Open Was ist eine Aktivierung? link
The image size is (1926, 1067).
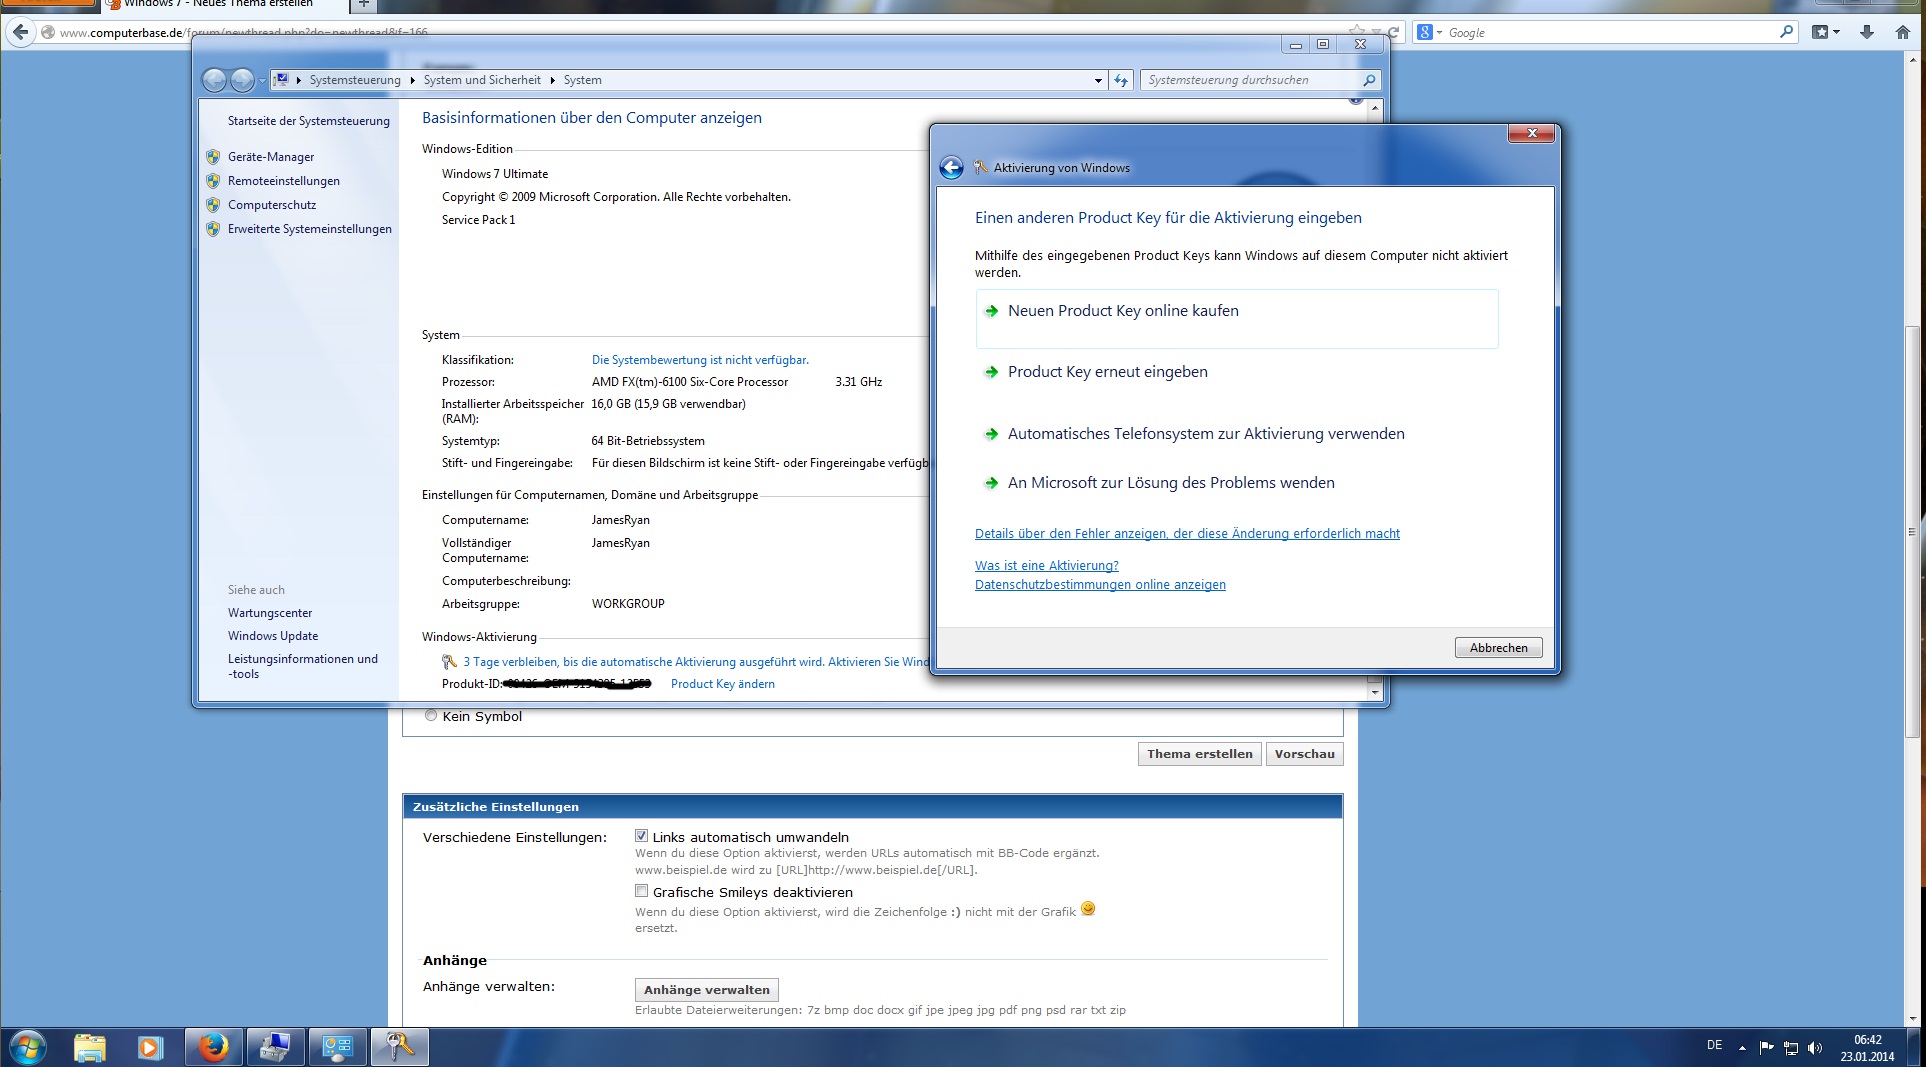pyautogui.click(x=1047, y=566)
